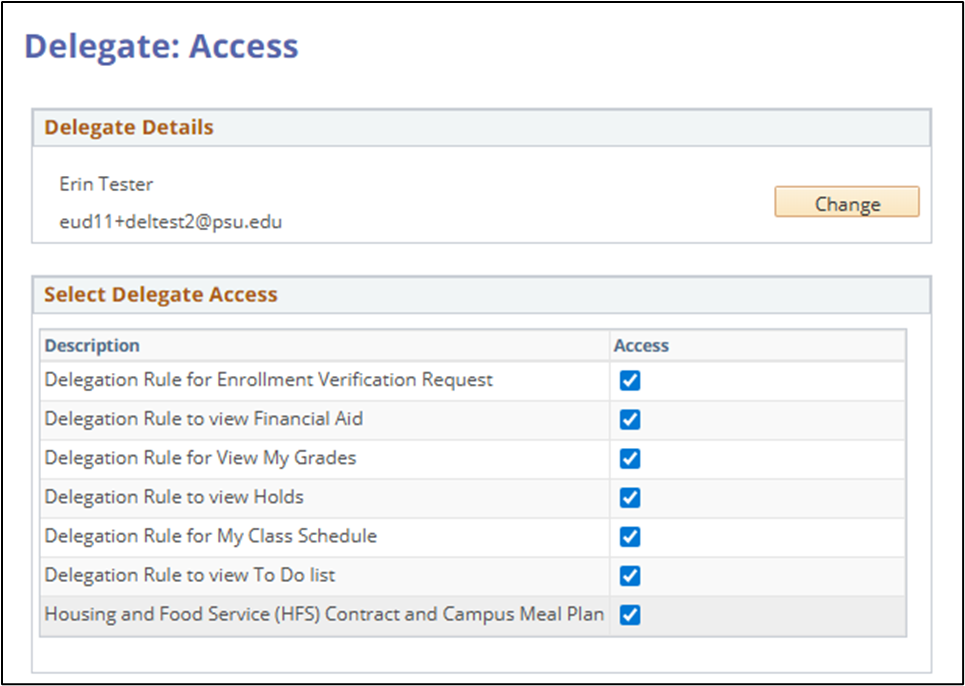Select the View My Grades rule text
This screenshot has height=686, width=965.
[x=200, y=458]
